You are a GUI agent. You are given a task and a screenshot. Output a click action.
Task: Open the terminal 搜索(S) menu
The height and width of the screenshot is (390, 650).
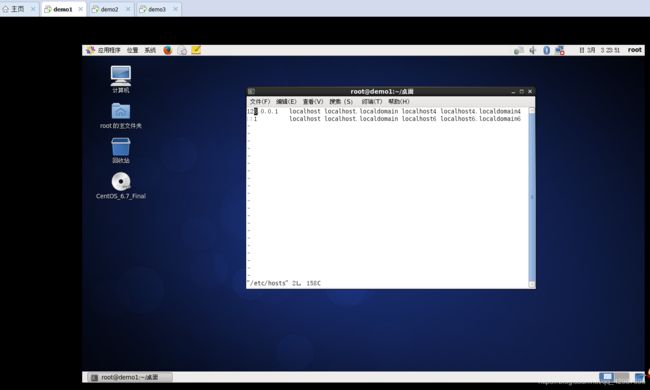coord(341,102)
